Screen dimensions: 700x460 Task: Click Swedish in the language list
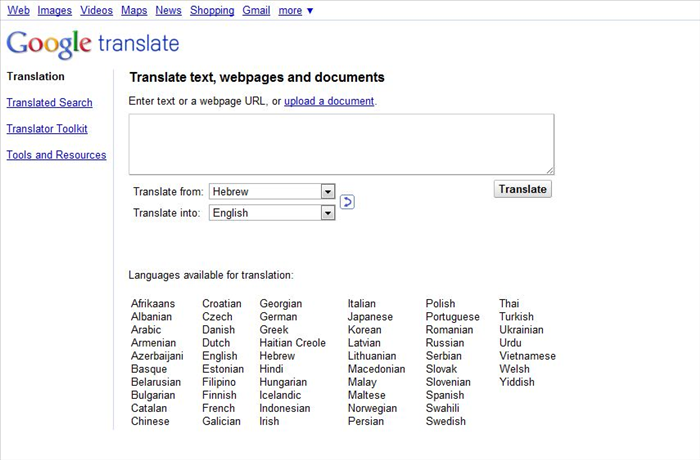click(x=446, y=421)
